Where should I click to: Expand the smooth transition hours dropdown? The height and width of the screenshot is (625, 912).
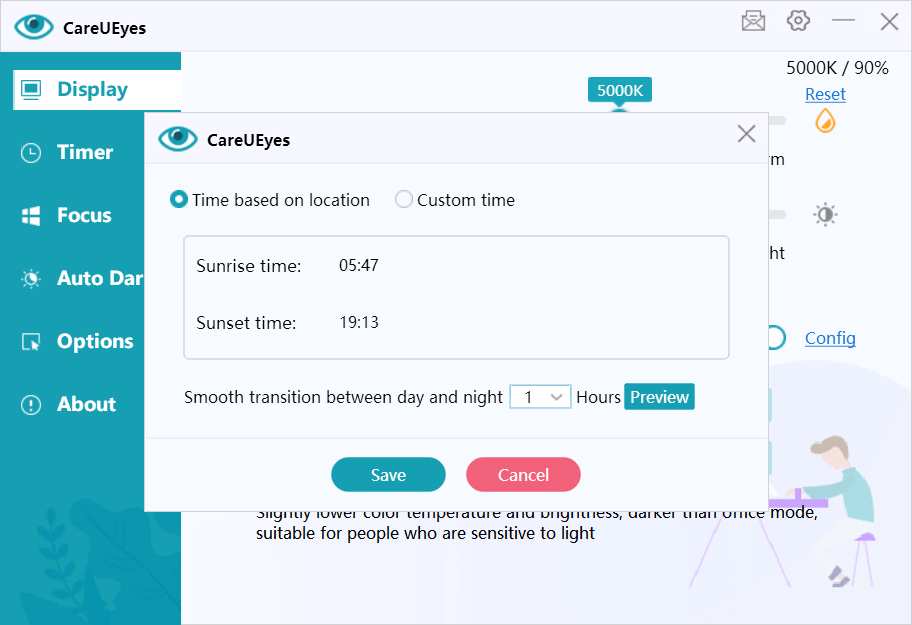[540, 397]
